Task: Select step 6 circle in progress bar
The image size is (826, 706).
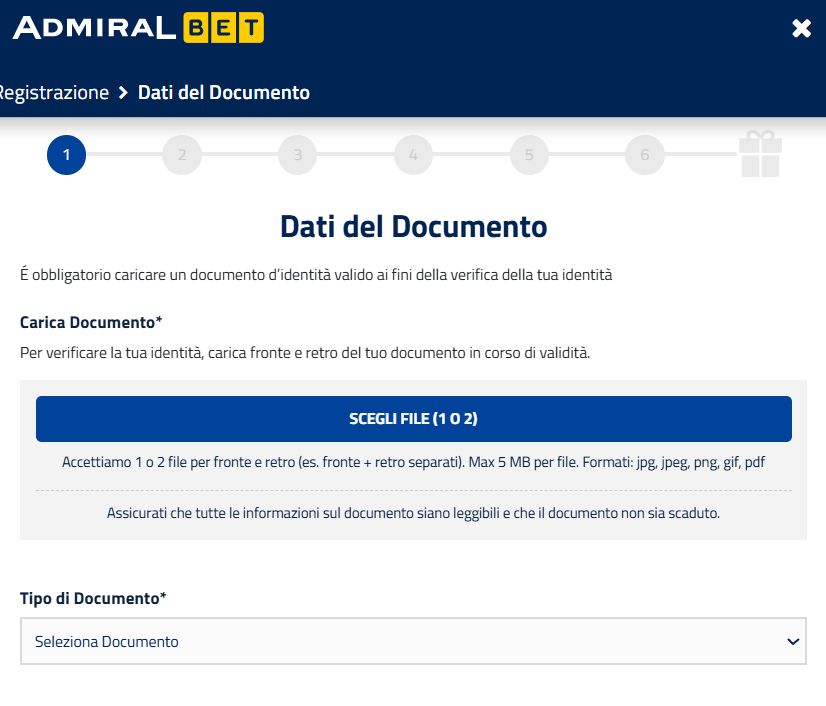Action: click(x=644, y=155)
